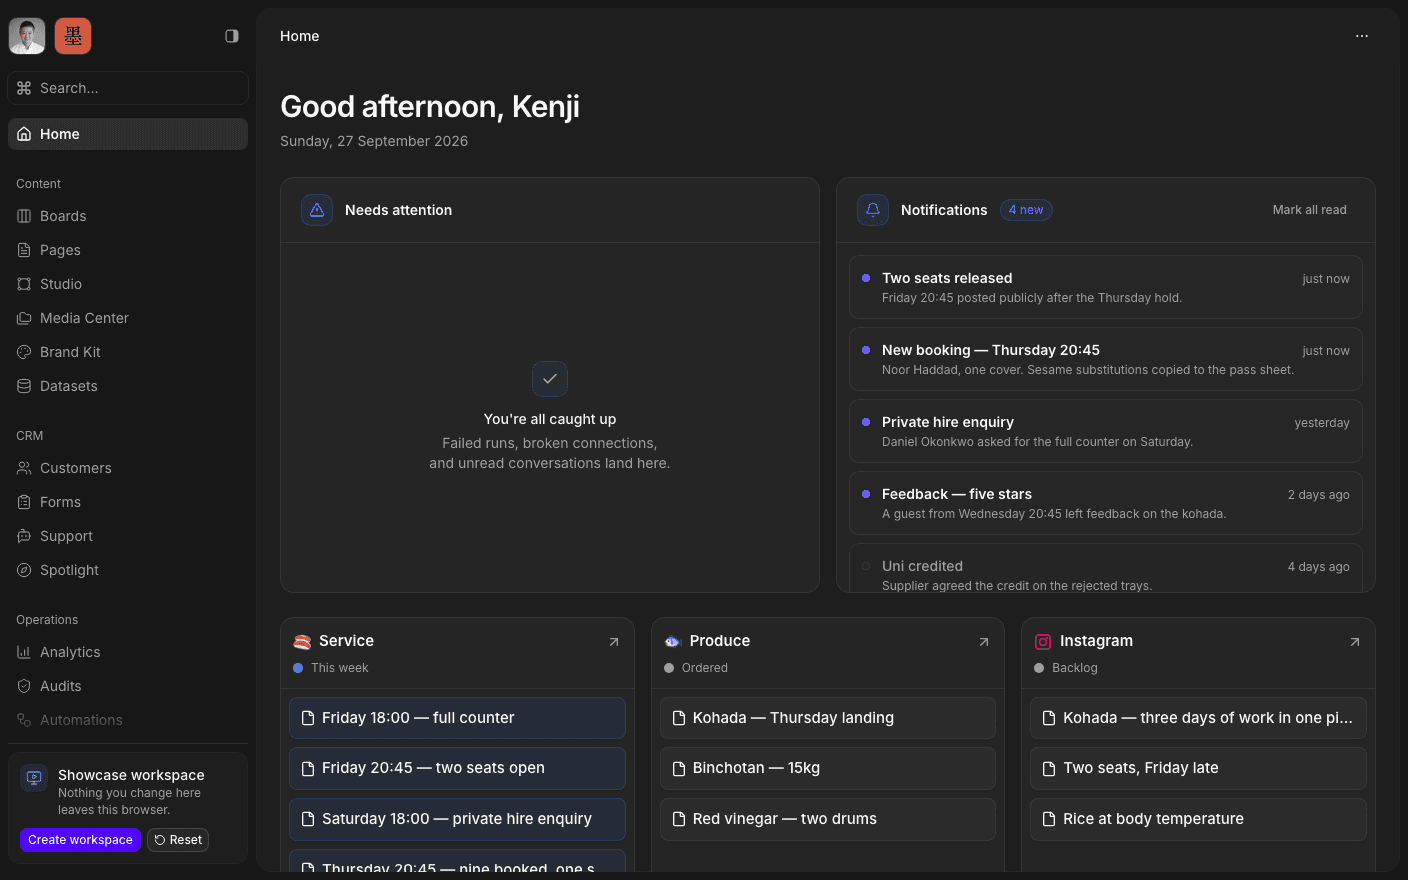Go to Home in sidebar
Image resolution: width=1408 pixels, height=880 pixels.
[x=128, y=134]
